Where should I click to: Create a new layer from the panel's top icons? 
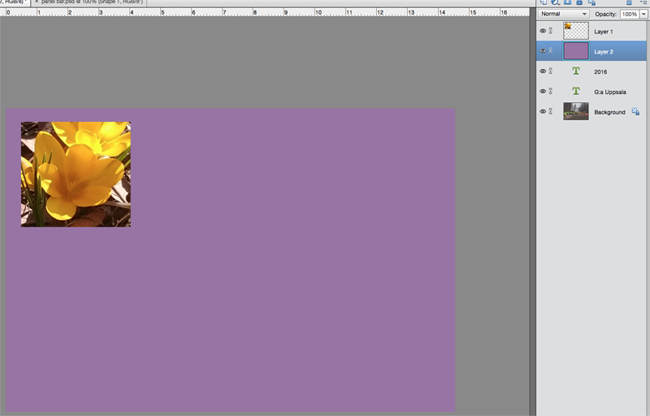(x=543, y=2)
